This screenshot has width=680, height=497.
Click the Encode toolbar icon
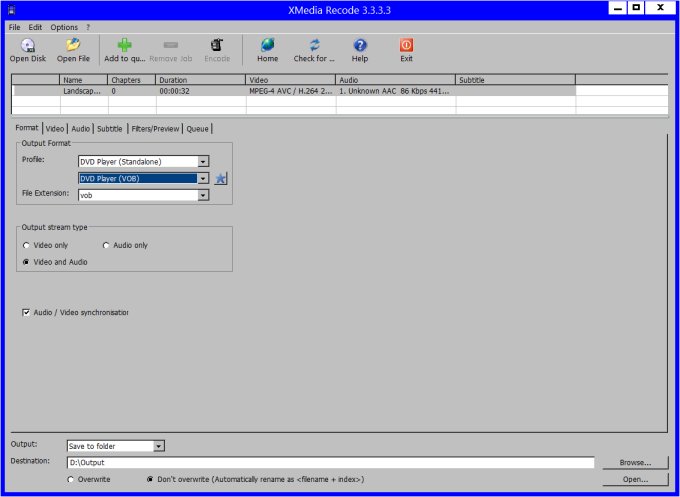tap(217, 45)
